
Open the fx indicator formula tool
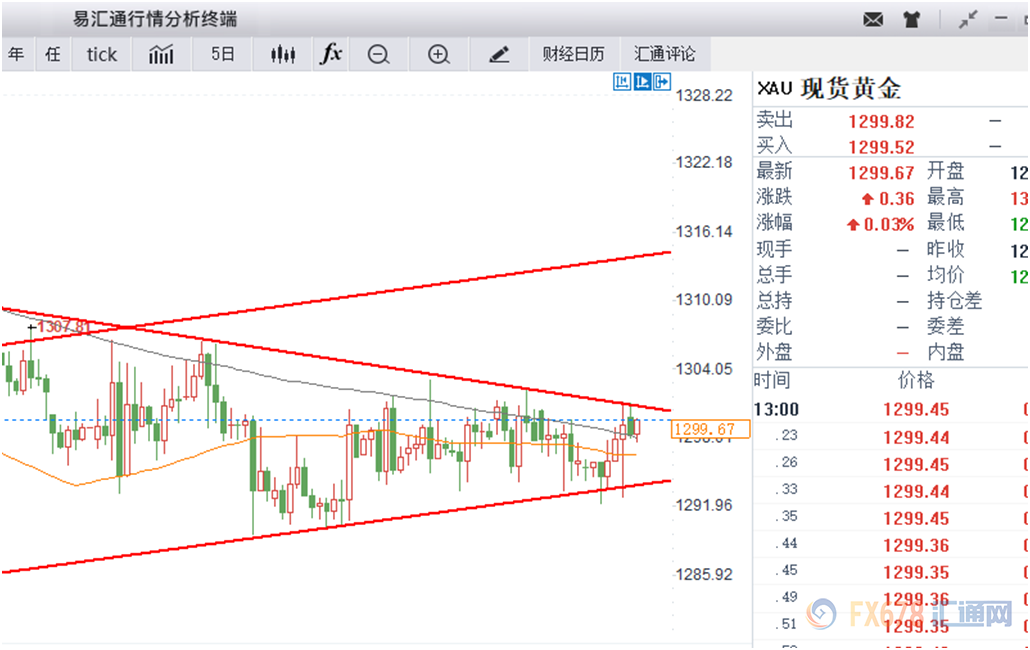(331, 55)
